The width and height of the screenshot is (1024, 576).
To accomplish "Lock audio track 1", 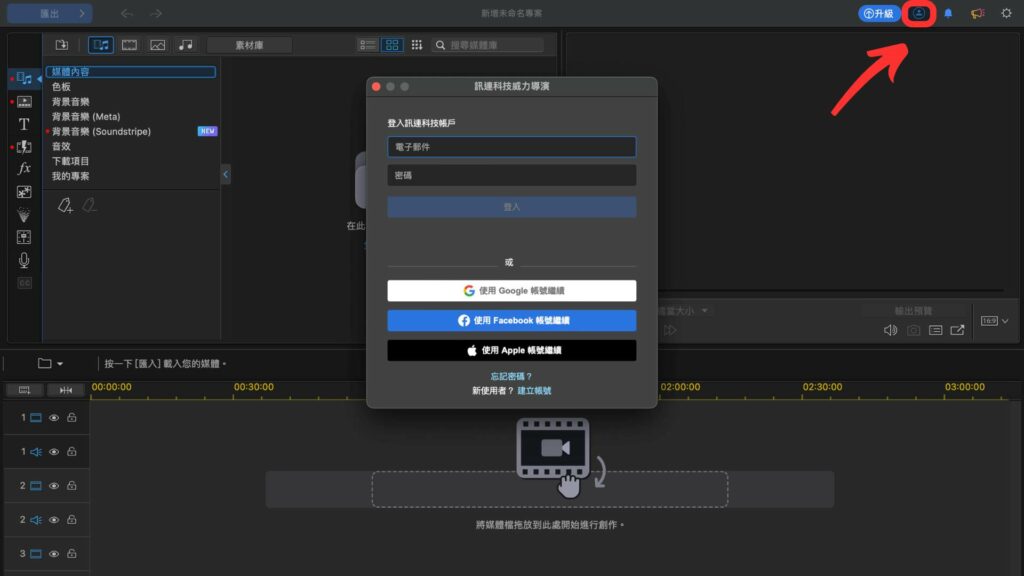I will click(x=72, y=451).
